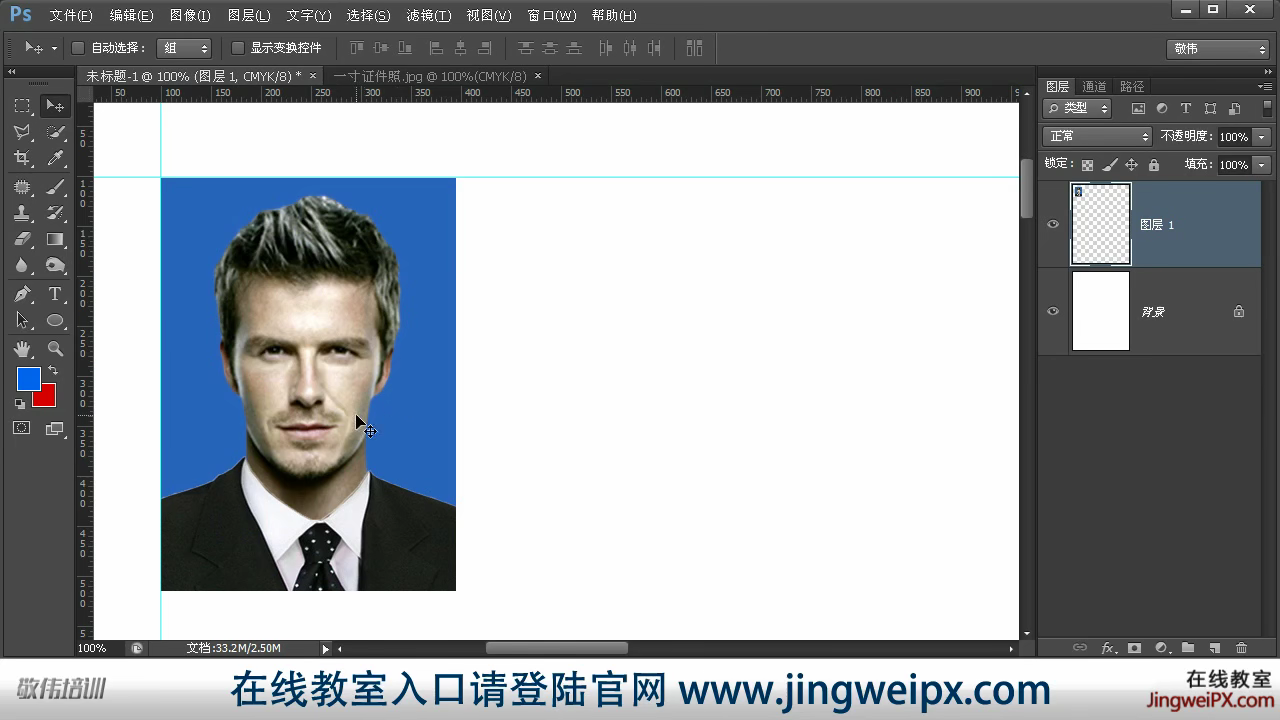Click the create new layer icon
Screen dimensions: 1280x720
tap(1215, 648)
